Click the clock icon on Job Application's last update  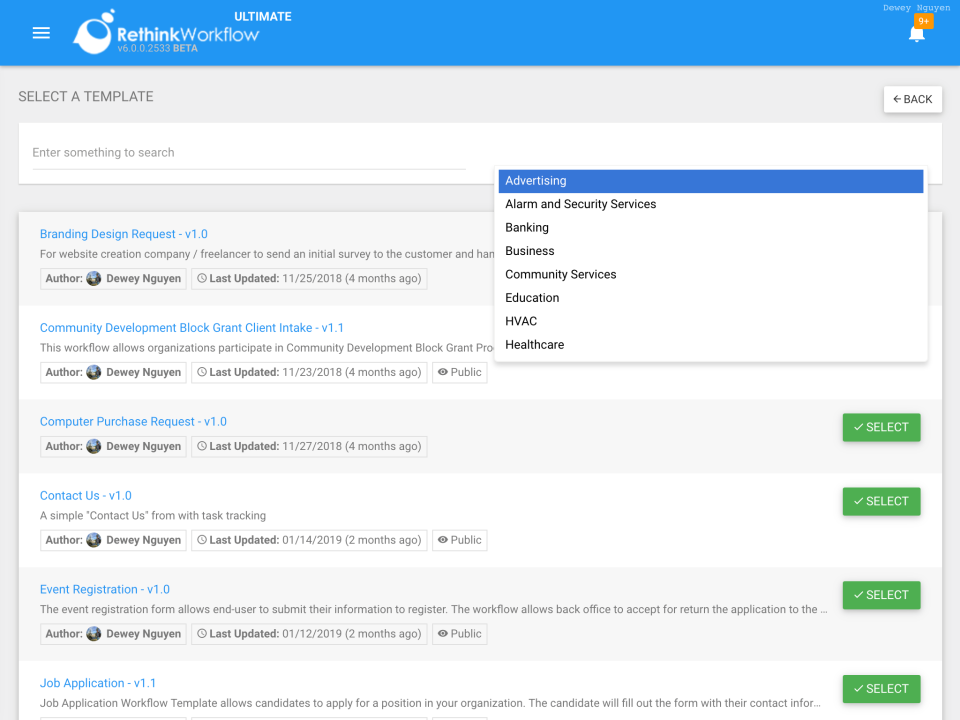click(200, 717)
